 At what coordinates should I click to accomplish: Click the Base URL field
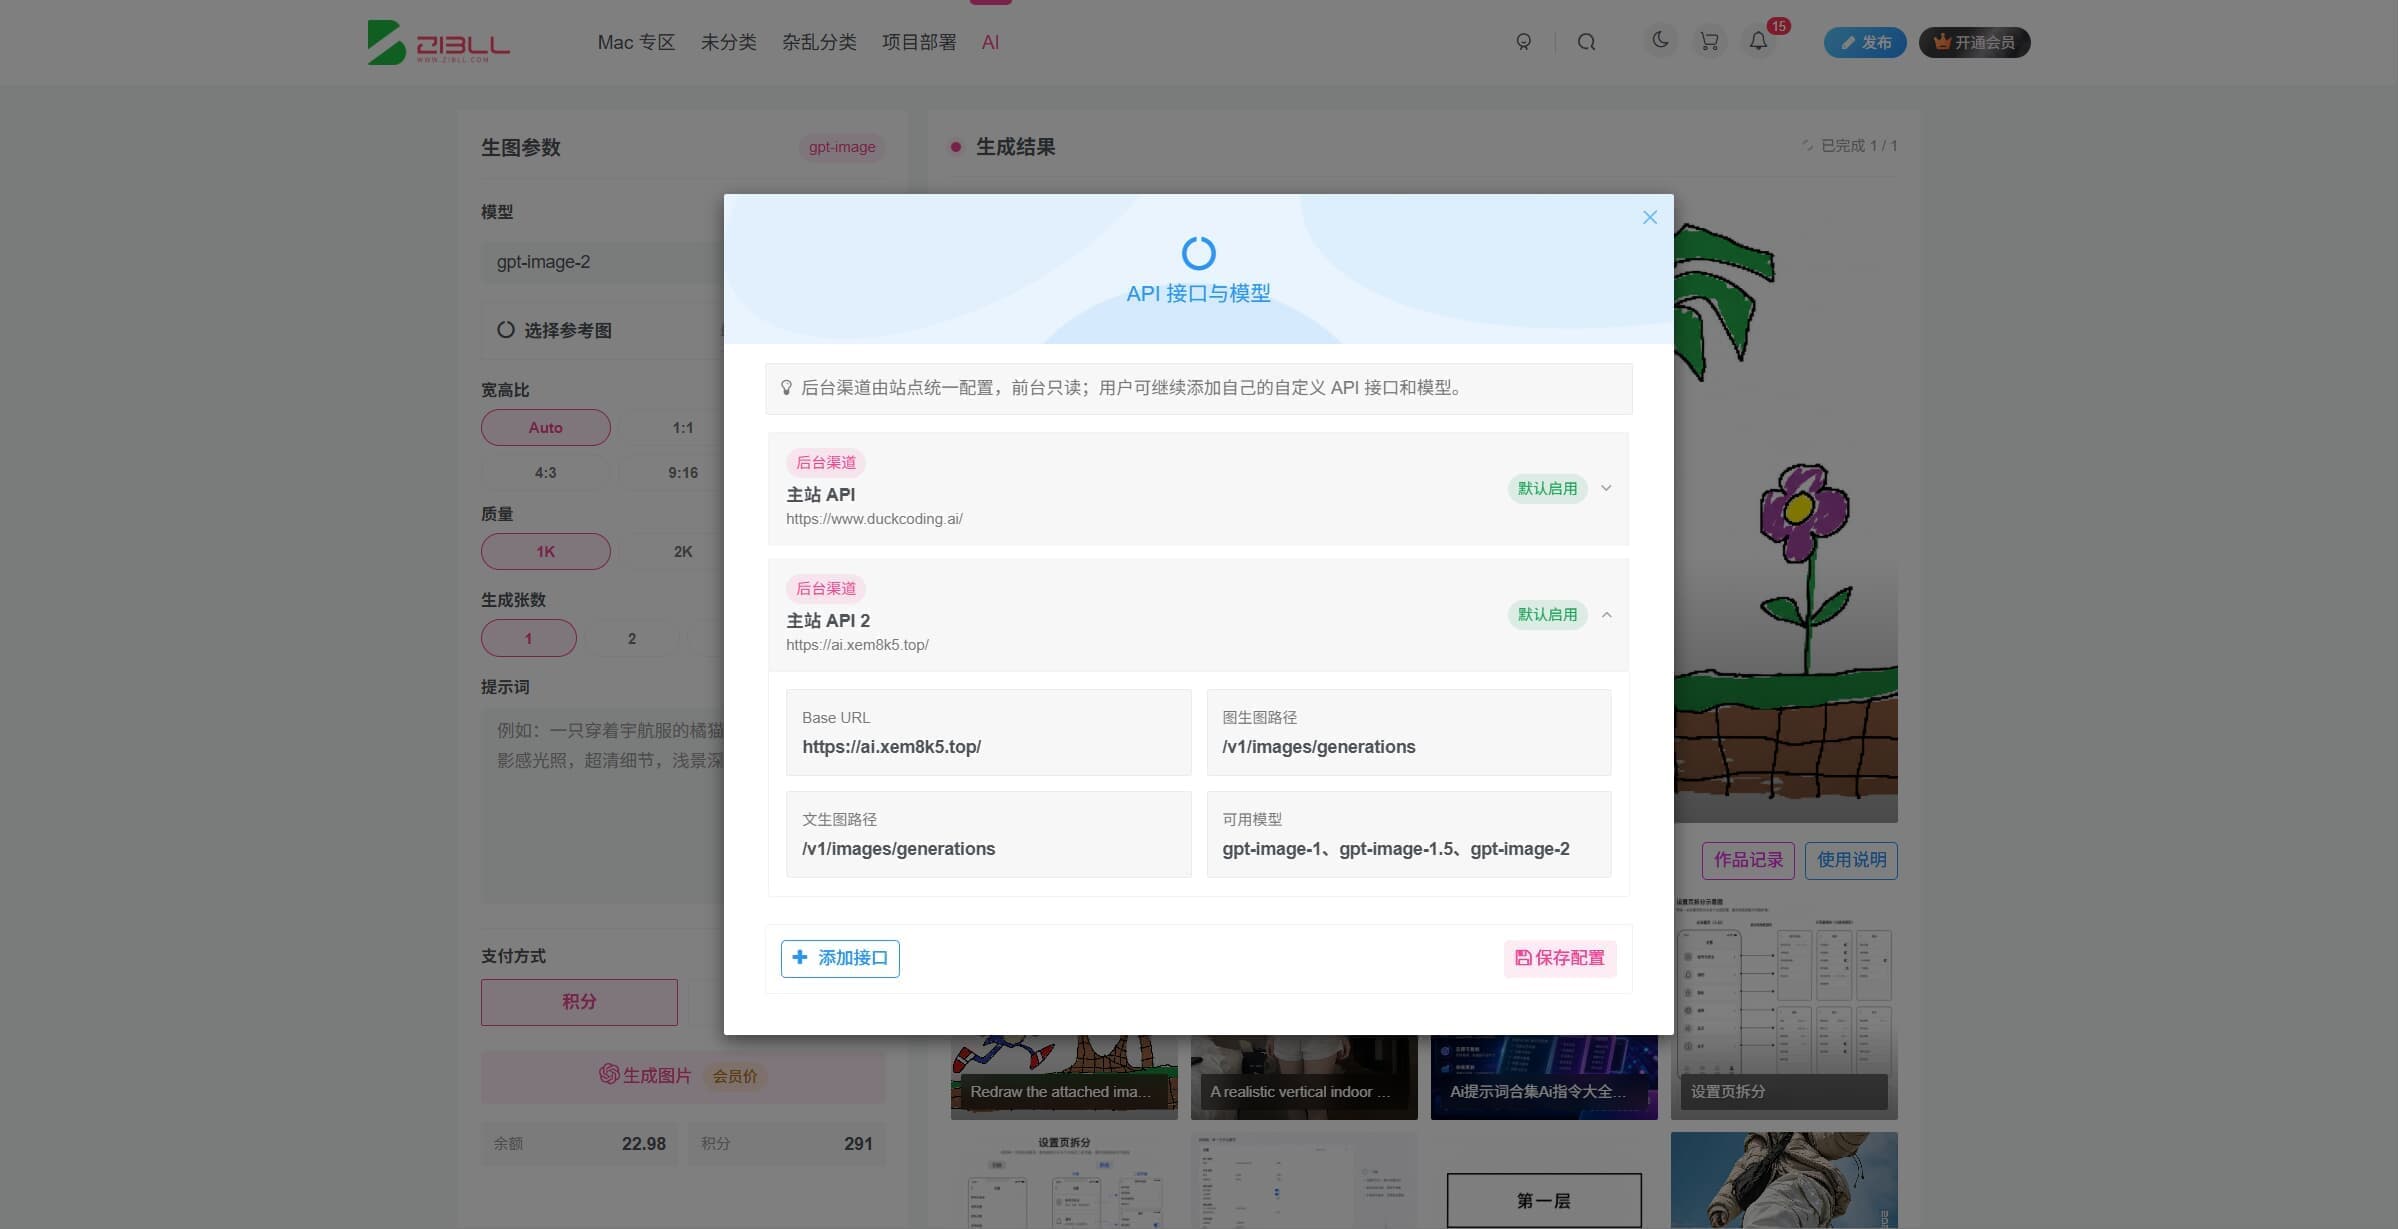point(988,732)
